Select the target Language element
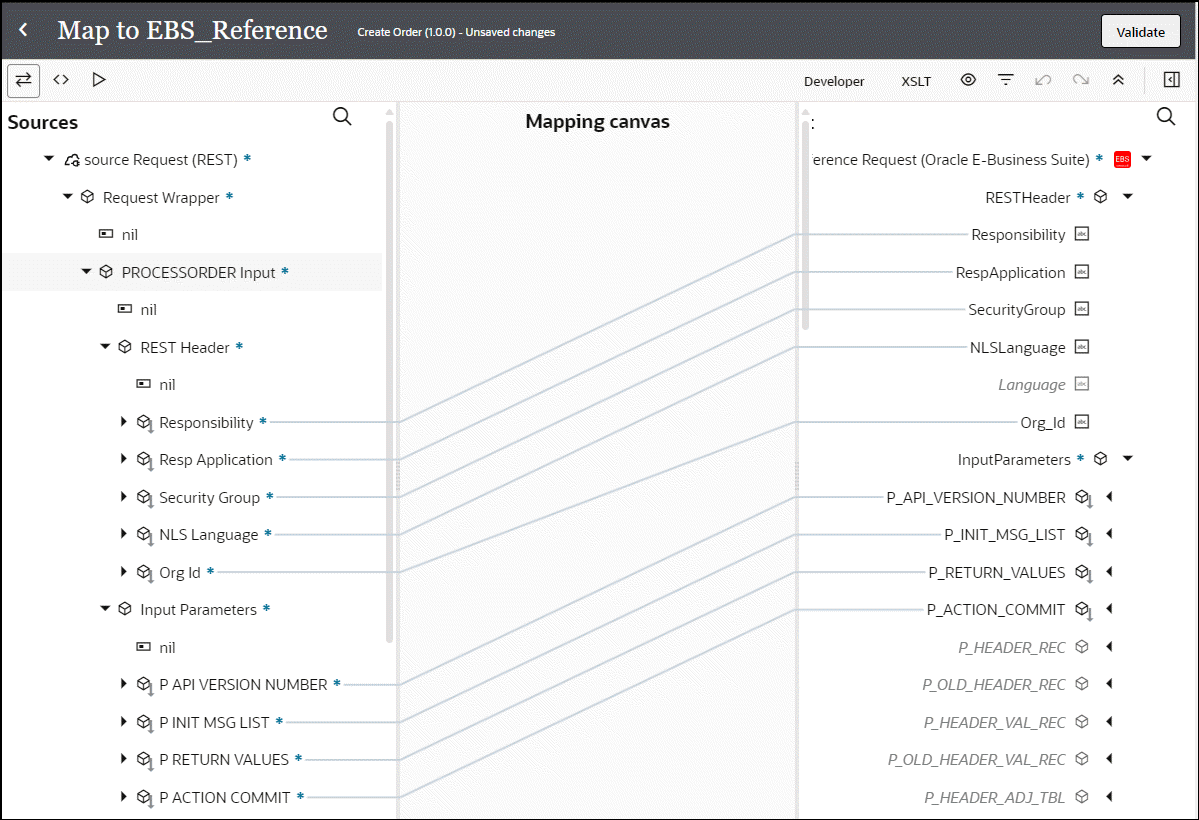The image size is (1199, 820). tap(1032, 385)
